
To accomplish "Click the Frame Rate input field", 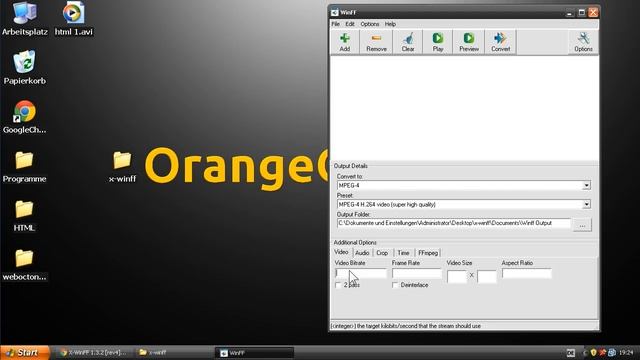I will [417, 273].
